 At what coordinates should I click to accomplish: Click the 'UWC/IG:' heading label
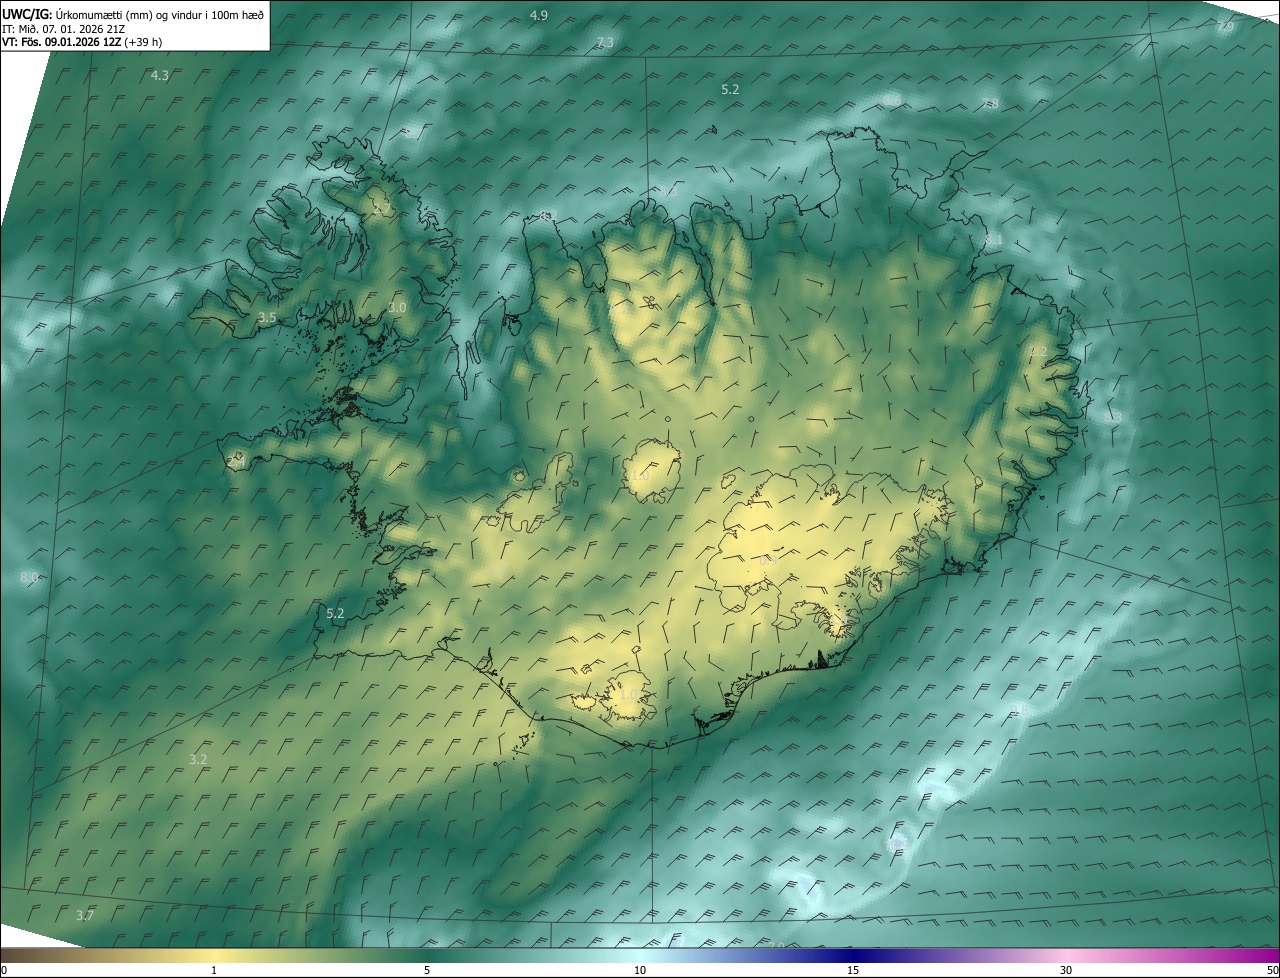(27, 14)
